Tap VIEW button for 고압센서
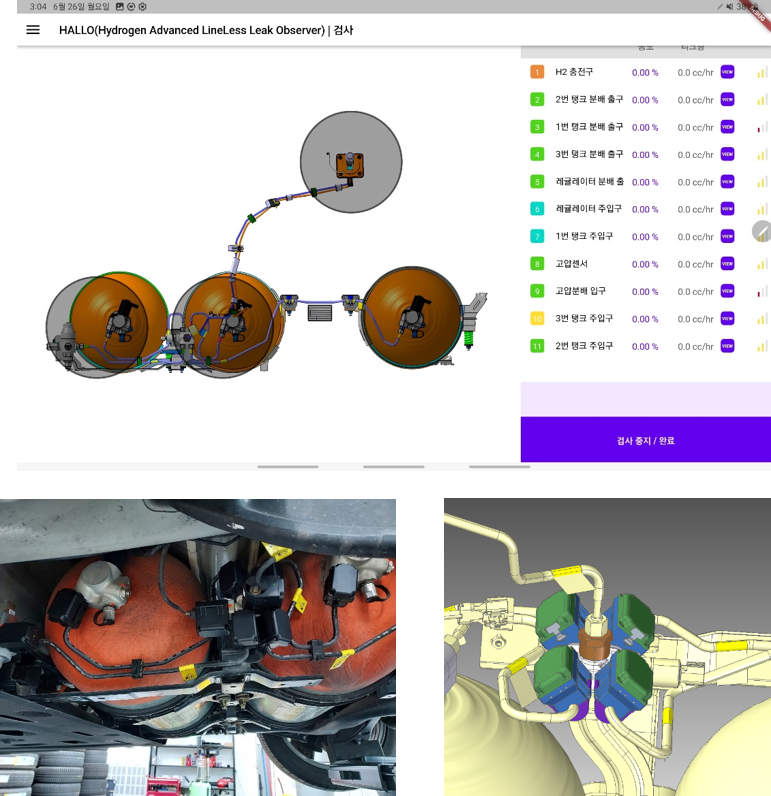 click(x=727, y=263)
